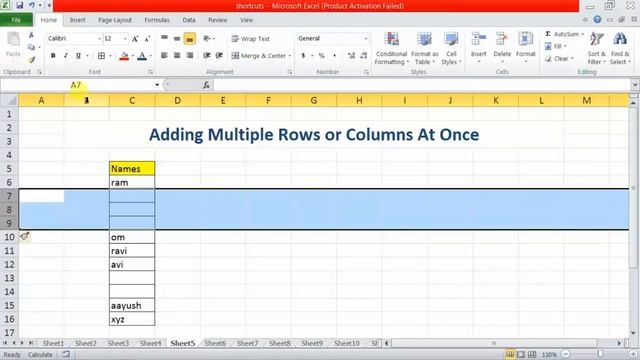Screen dimensions: 640x360
Task: Click the Borders icon
Action: click(x=102, y=56)
